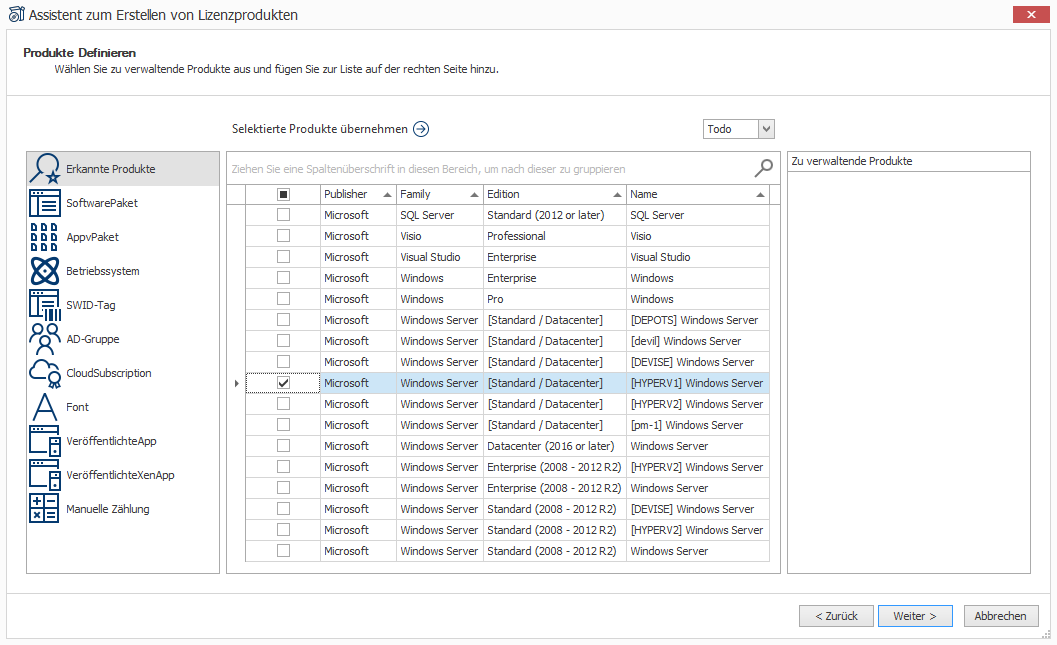1057x645 pixels.
Task: Sort by the Name column header
Action: (698, 194)
